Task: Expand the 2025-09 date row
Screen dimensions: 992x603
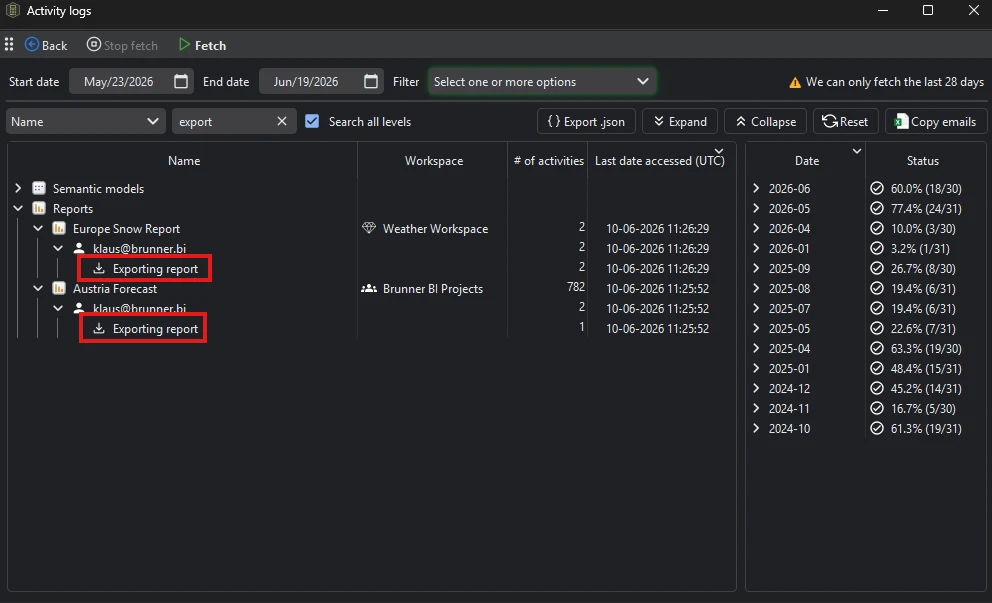Action: click(x=756, y=268)
